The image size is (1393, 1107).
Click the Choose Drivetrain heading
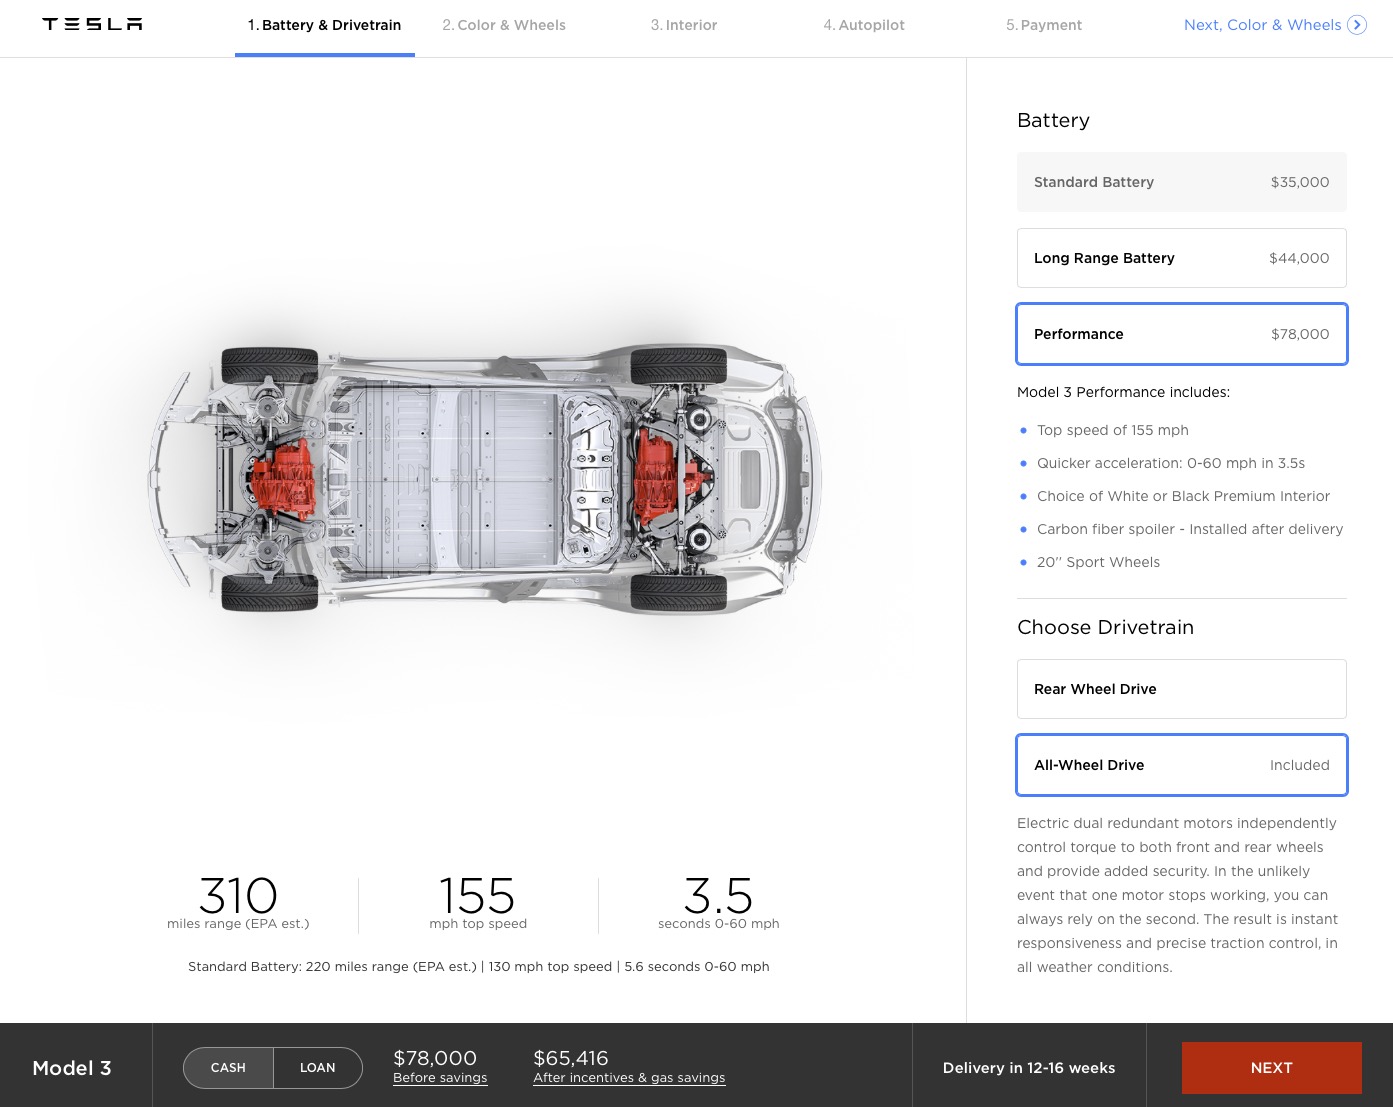1105,627
